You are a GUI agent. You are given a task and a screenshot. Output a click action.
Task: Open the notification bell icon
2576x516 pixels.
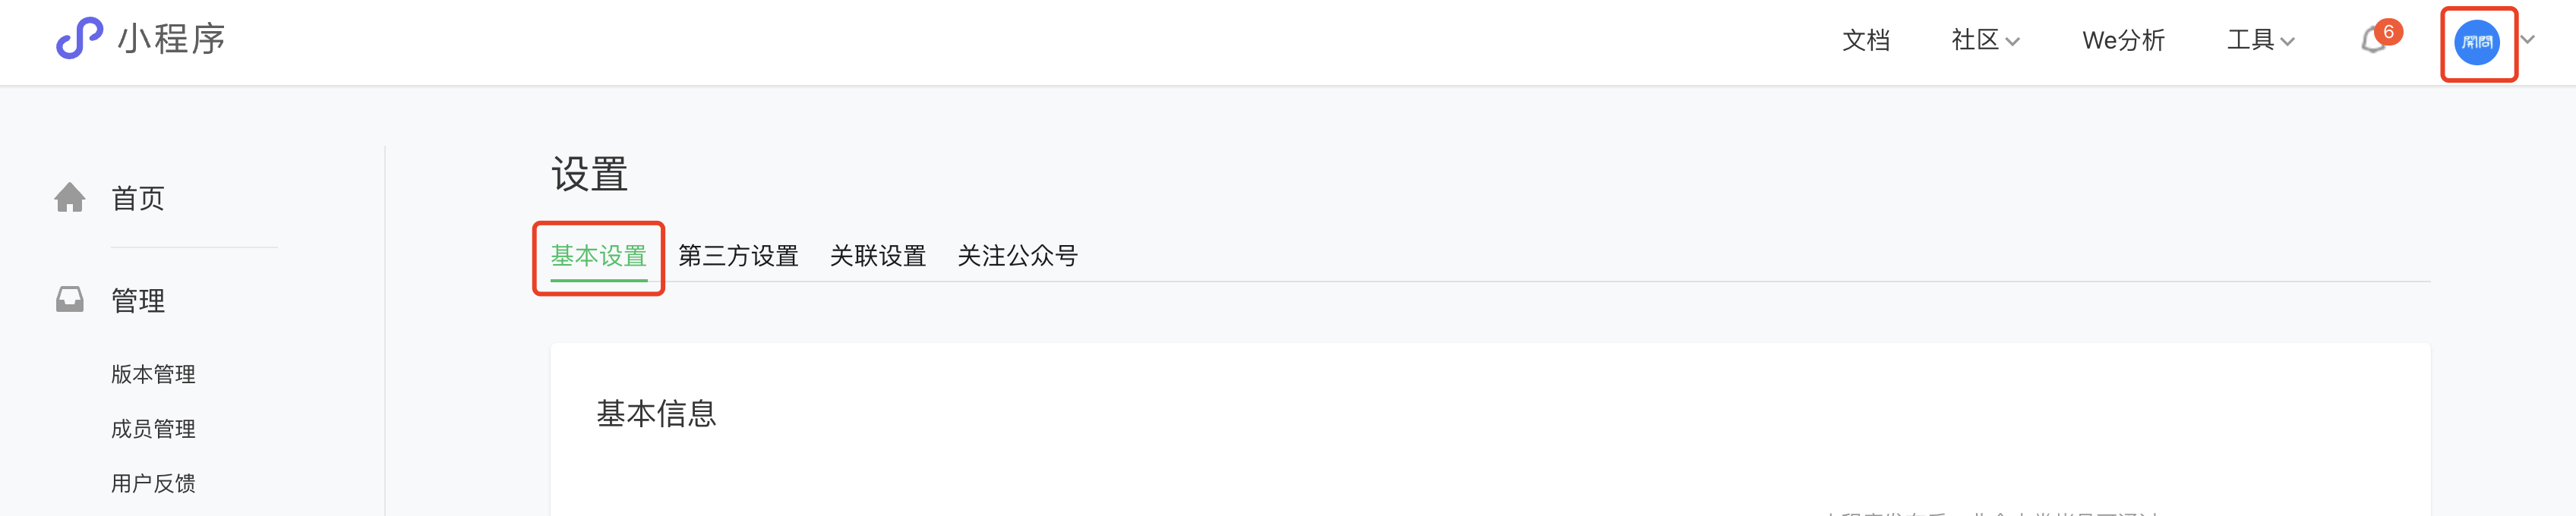click(x=2373, y=42)
